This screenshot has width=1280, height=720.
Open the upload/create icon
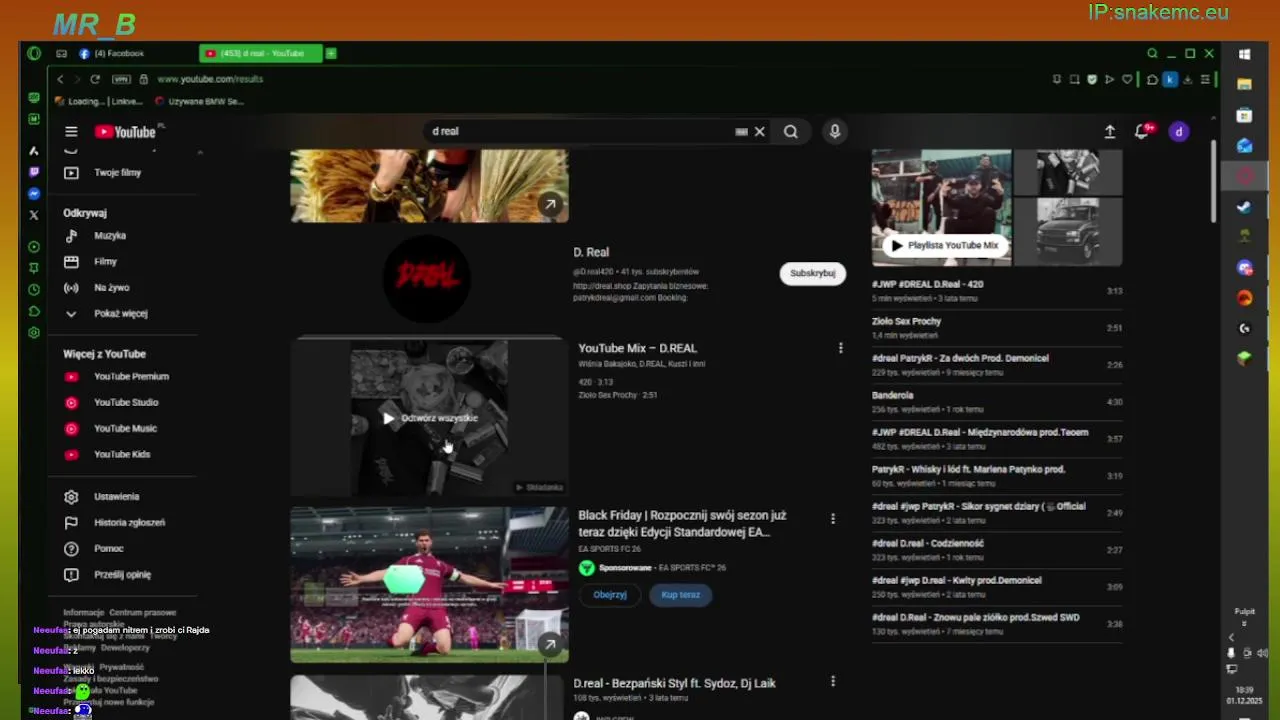coord(1110,131)
